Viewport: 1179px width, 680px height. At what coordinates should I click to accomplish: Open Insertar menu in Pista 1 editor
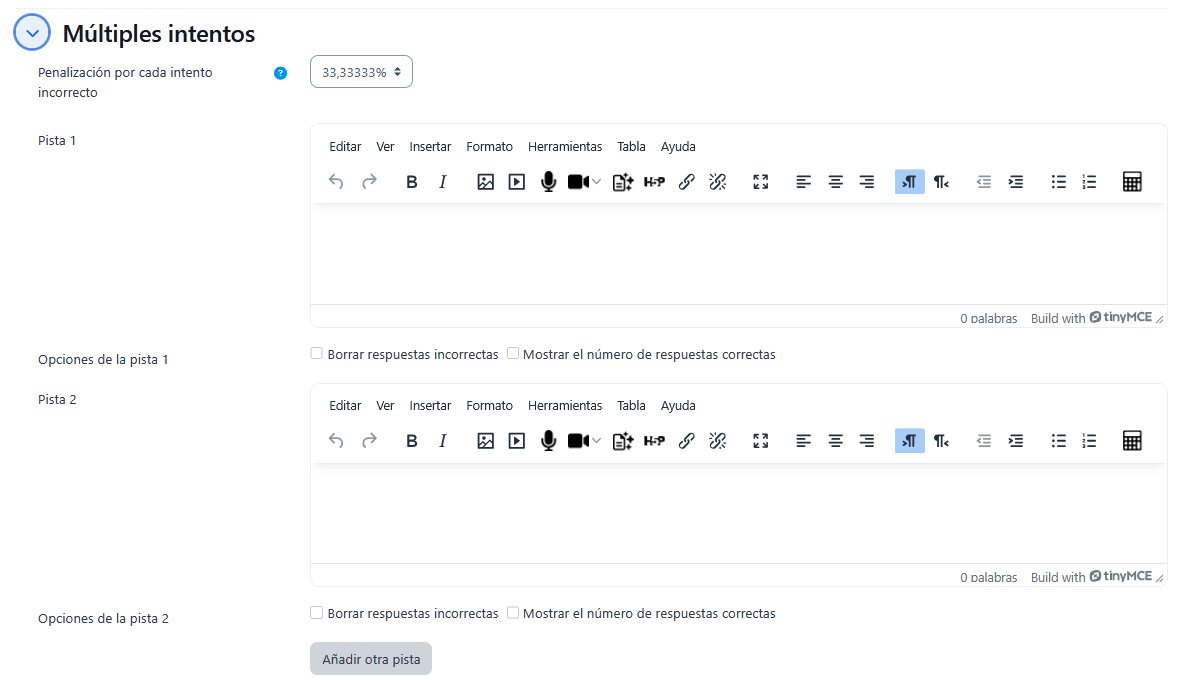point(430,147)
